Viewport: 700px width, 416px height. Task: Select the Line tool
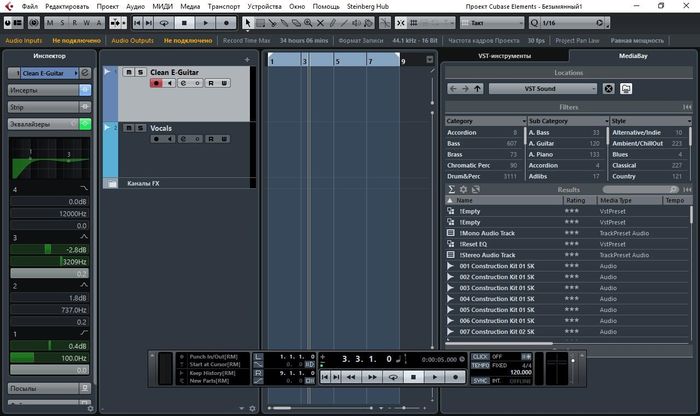click(344, 23)
